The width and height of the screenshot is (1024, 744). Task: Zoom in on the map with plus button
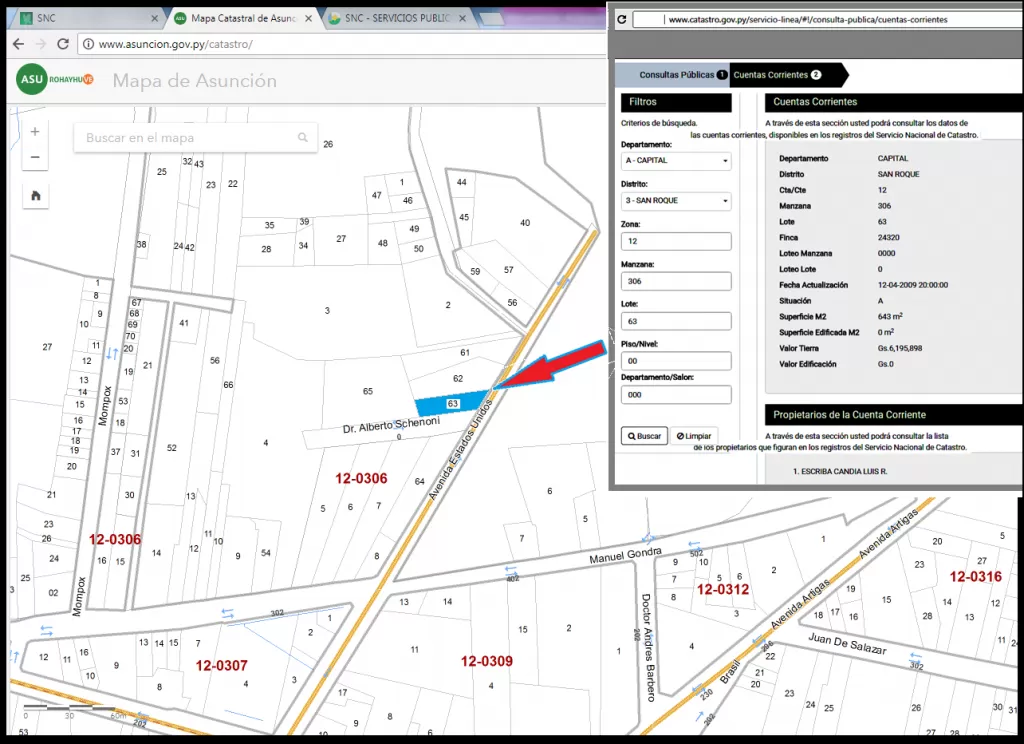point(35,131)
